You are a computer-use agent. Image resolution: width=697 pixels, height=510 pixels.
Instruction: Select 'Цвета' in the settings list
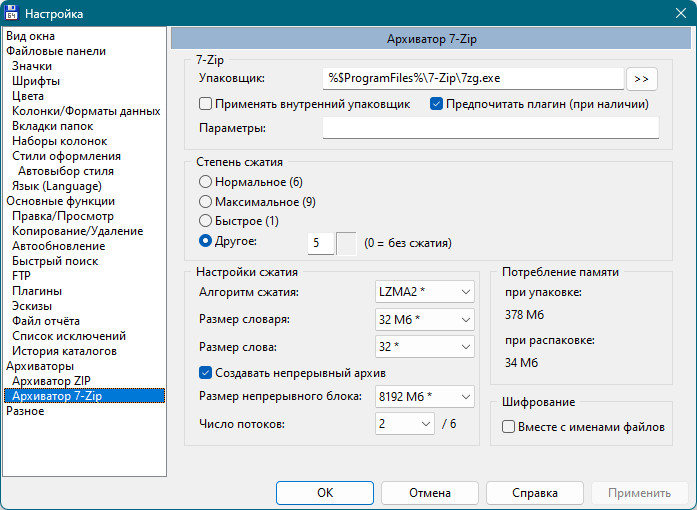pos(28,96)
